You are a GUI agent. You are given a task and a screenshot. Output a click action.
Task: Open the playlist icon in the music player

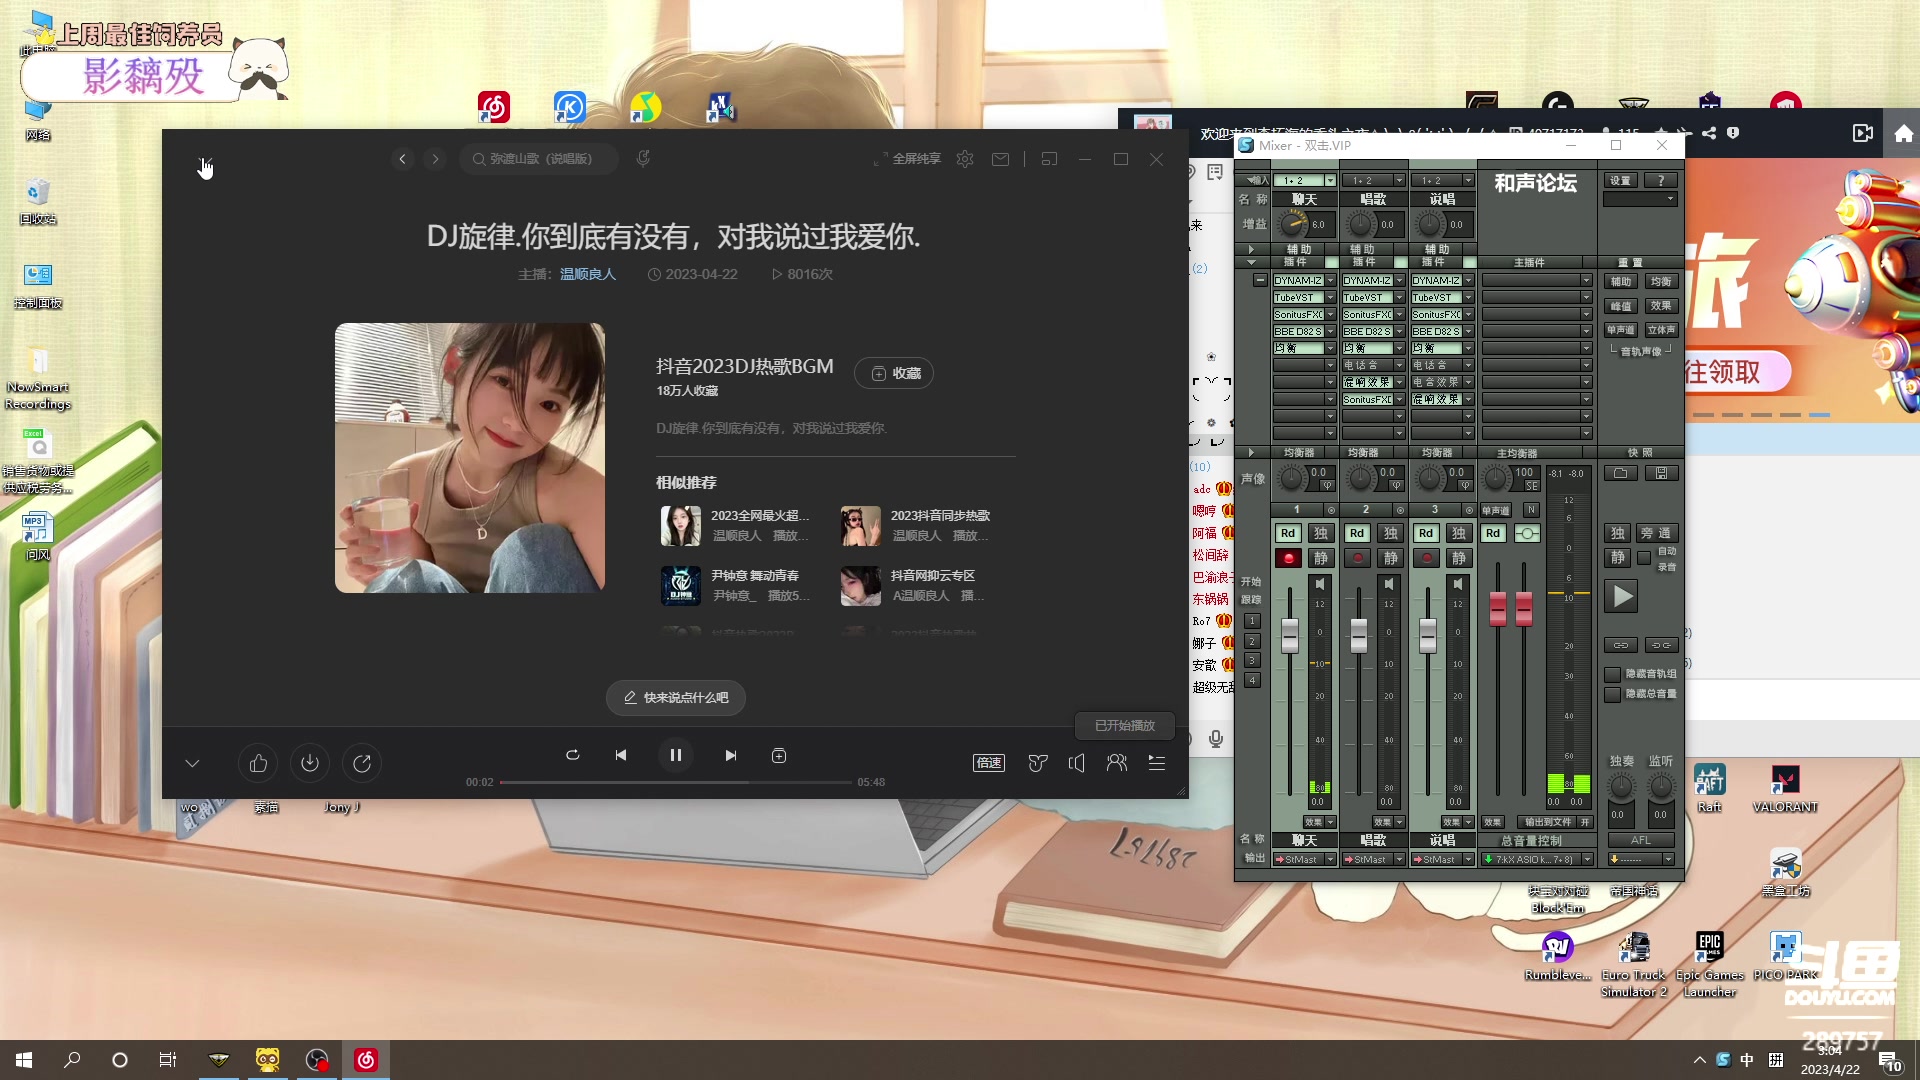[x=1156, y=762]
